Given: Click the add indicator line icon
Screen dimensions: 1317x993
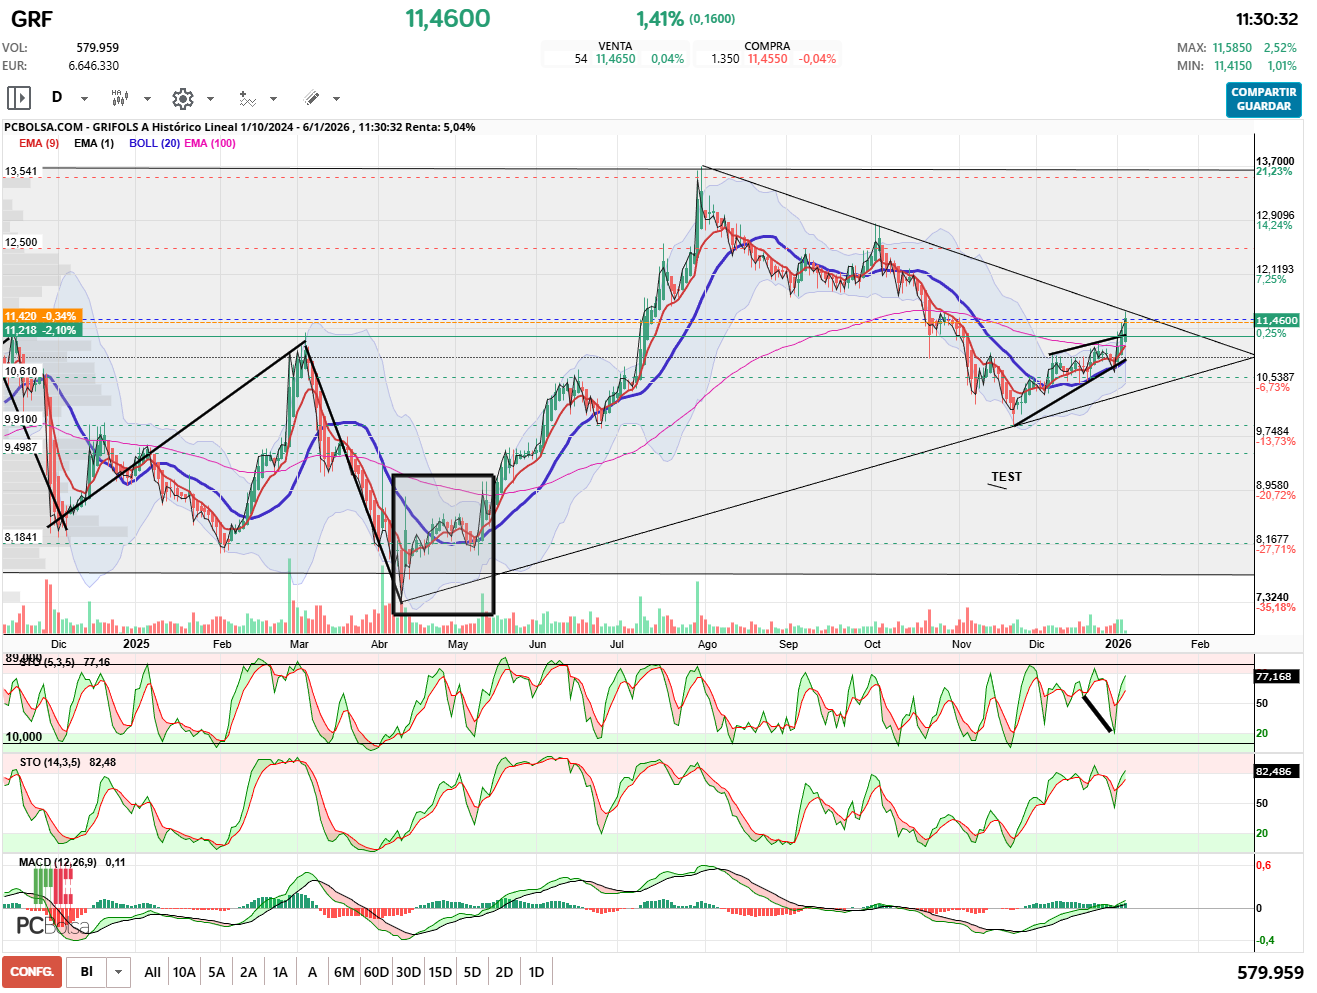Looking at the screenshot, I should pos(247,98).
